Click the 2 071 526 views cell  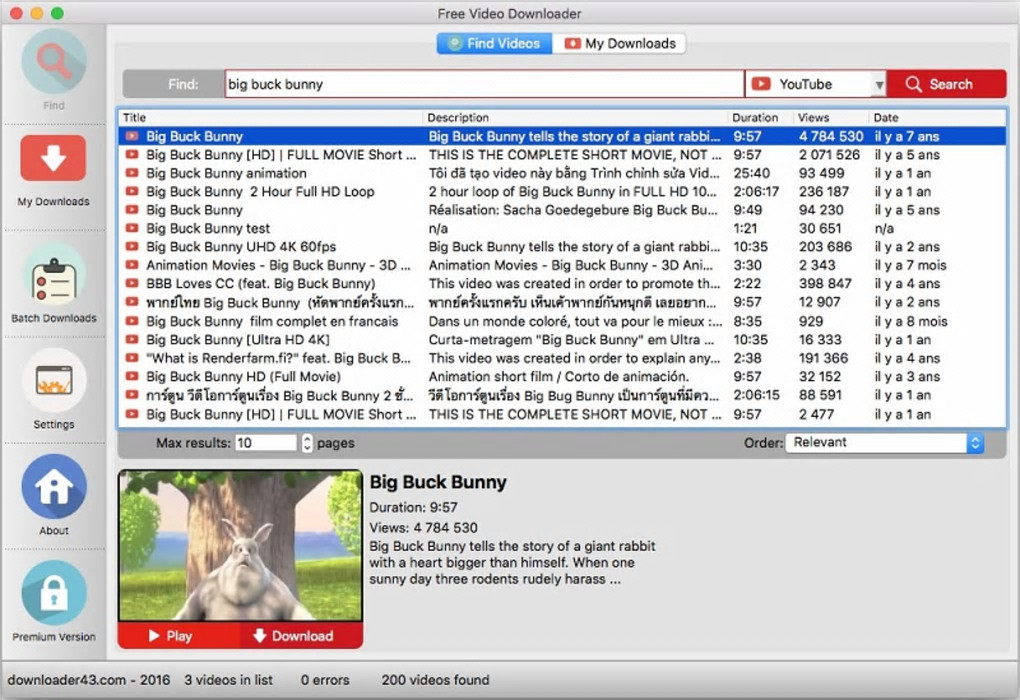pyautogui.click(x=829, y=155)
